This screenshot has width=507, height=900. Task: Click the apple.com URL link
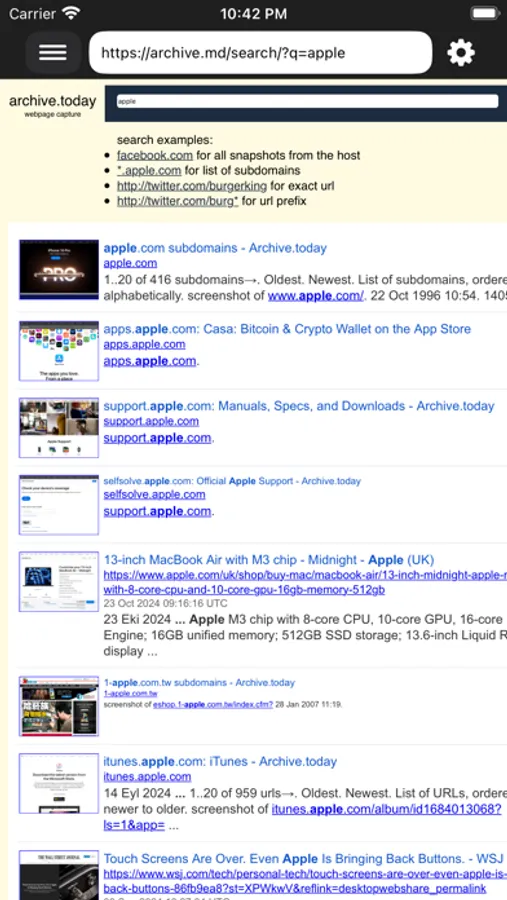130,263
